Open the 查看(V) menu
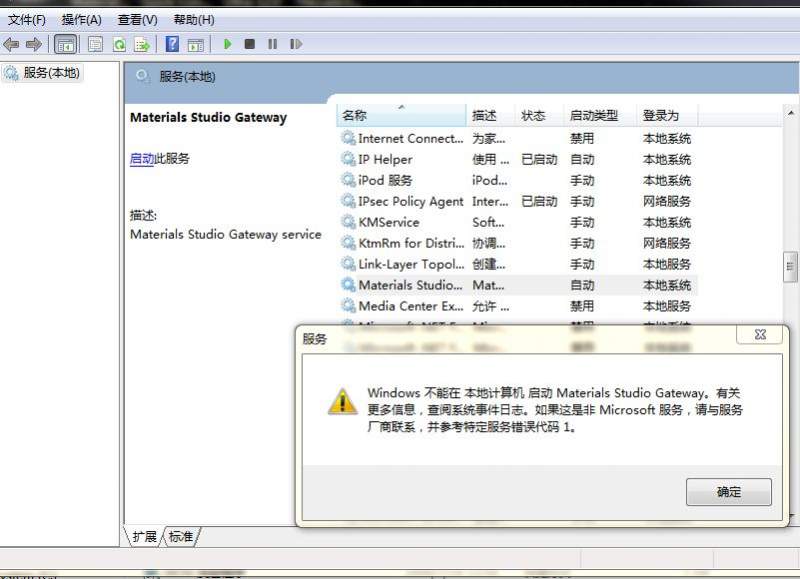 pos(137,20)
